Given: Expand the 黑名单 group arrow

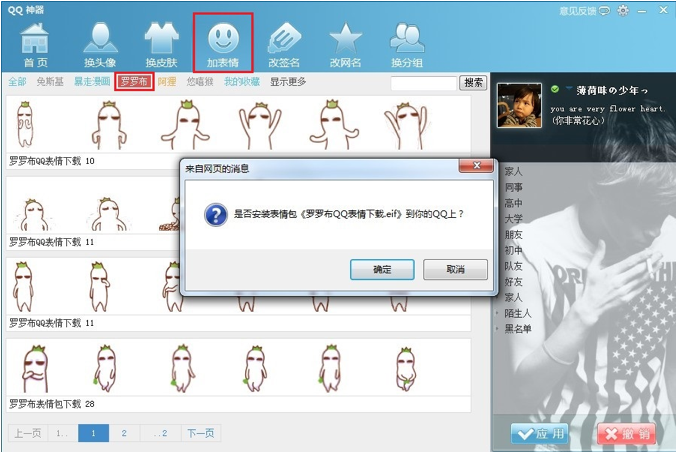Looking at the screenshot, I should click(497, 329).
